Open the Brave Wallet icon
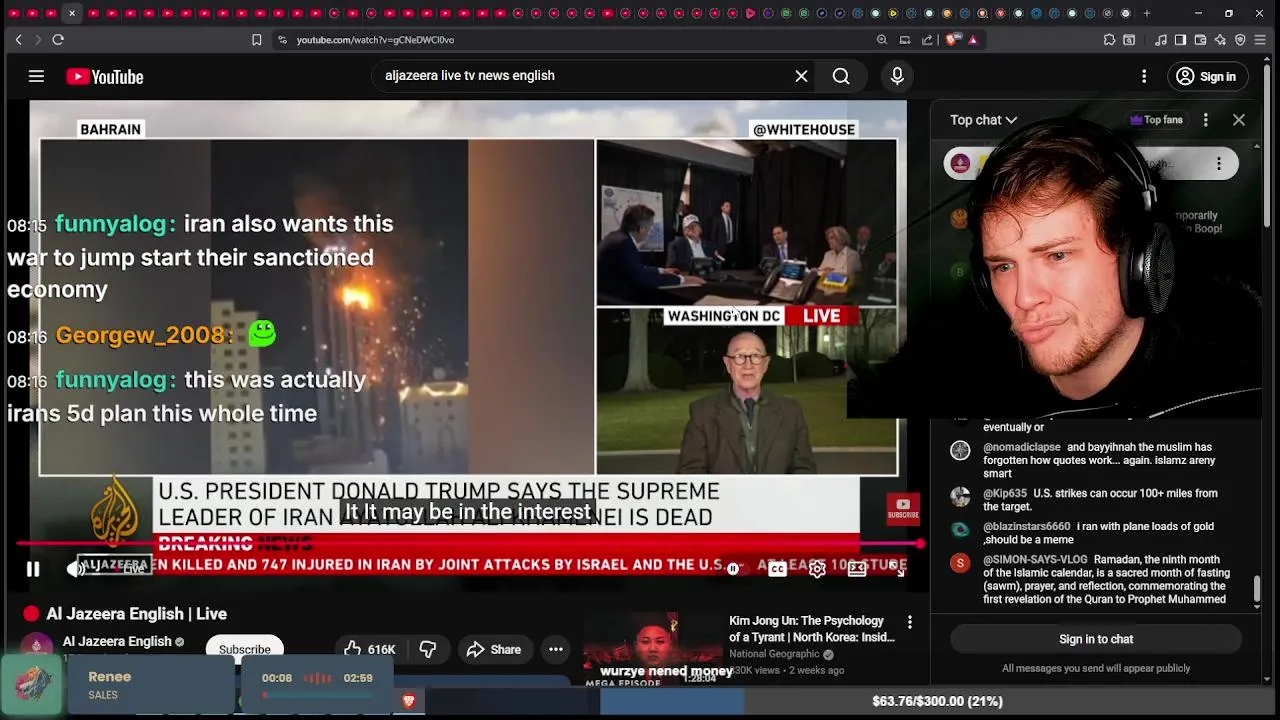Viewport: 1280px width, 720px height. [1200, 40]
